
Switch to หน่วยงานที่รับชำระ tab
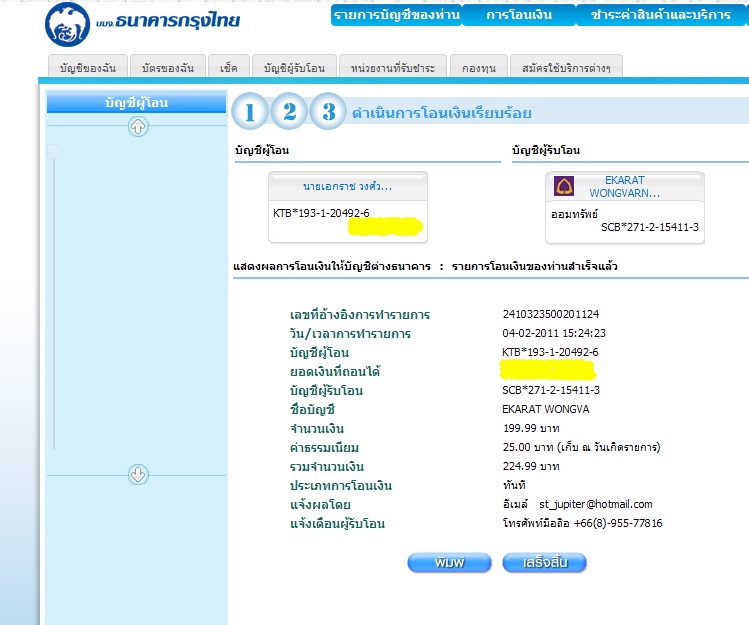(x=393, y=67)
